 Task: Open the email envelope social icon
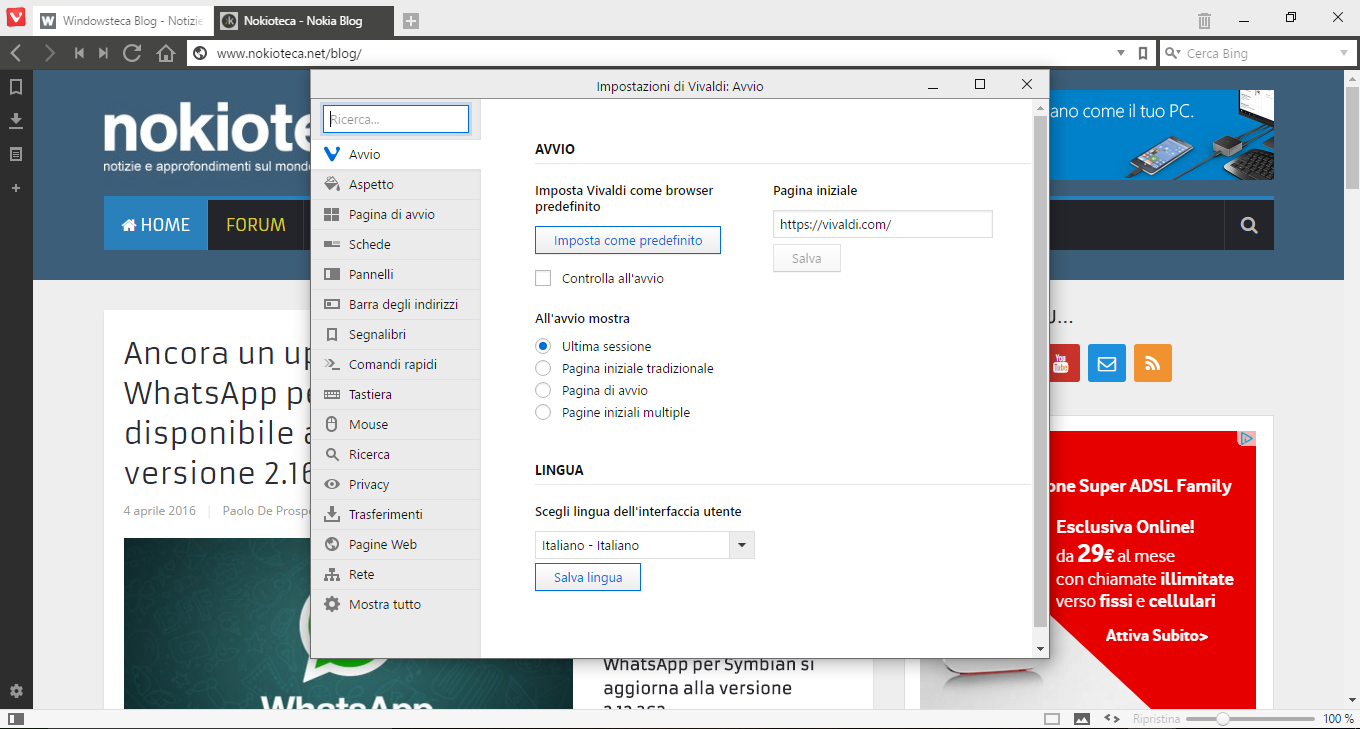tap(1107, 363)
